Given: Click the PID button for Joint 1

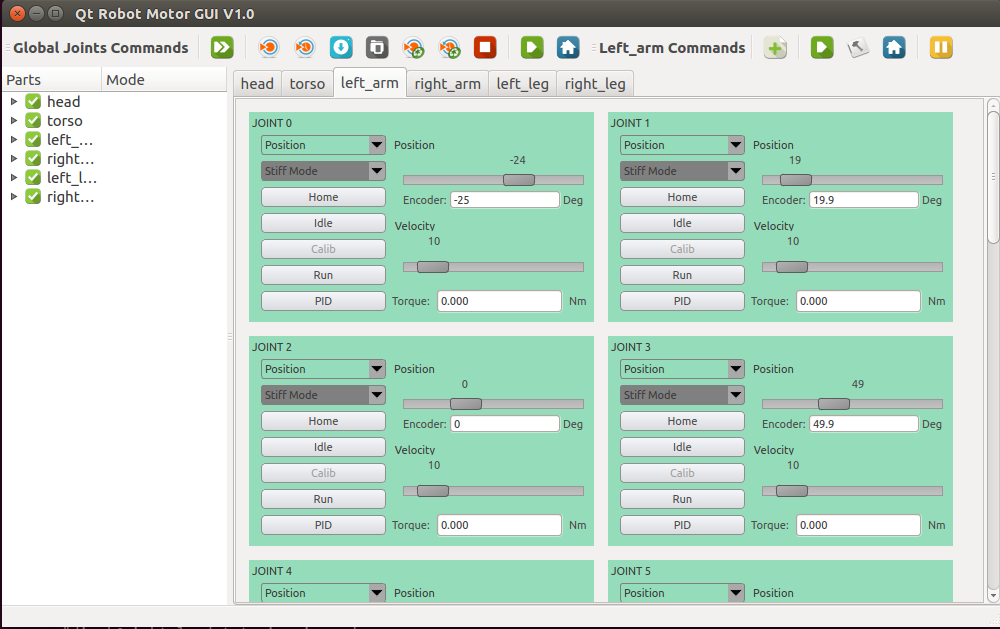Looking at the screenshot, I should [682, 301].
